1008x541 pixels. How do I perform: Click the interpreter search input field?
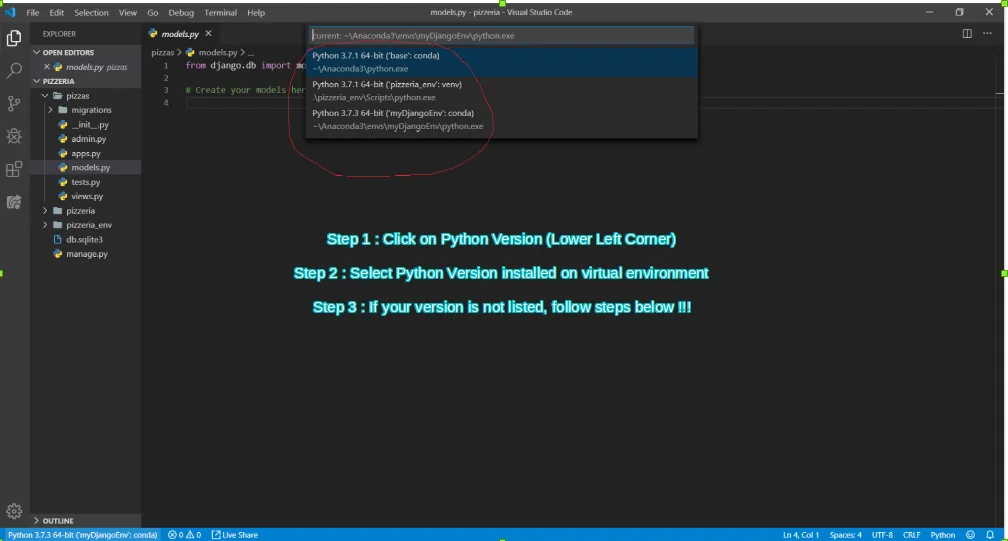click(x=501, y=35)
